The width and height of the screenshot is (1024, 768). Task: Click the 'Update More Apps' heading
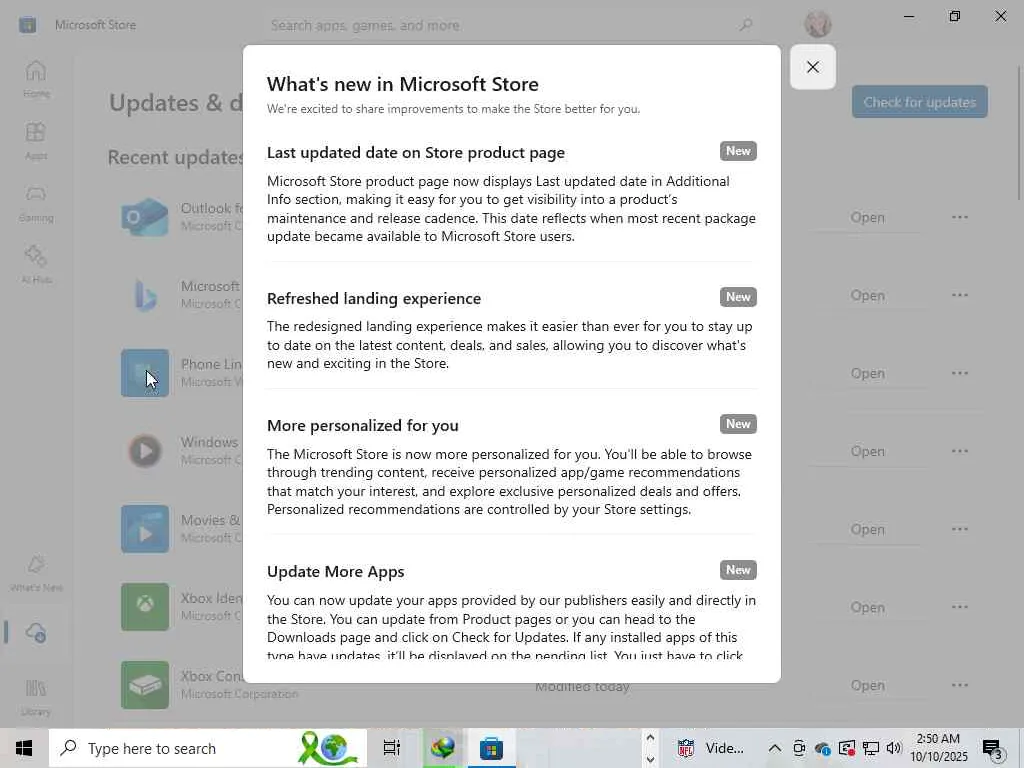[x=336, y=571]
